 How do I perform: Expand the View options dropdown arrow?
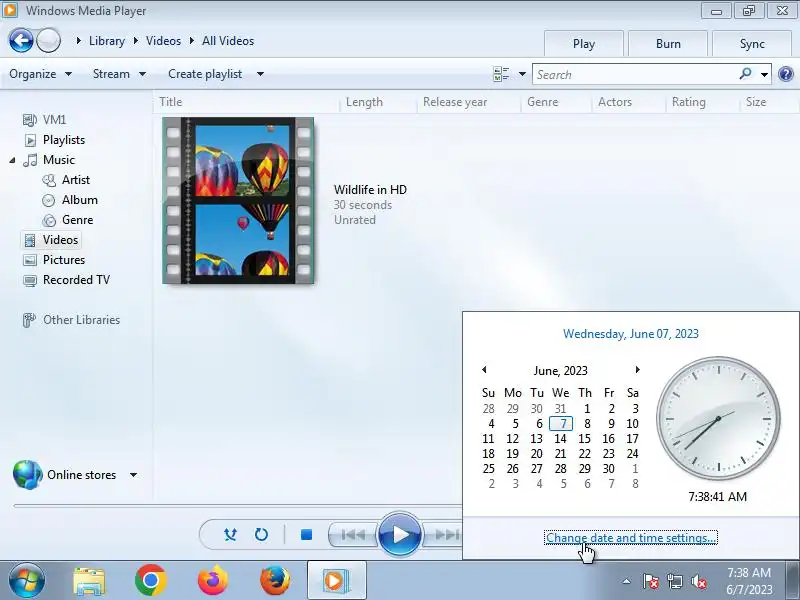click(522, 74)
